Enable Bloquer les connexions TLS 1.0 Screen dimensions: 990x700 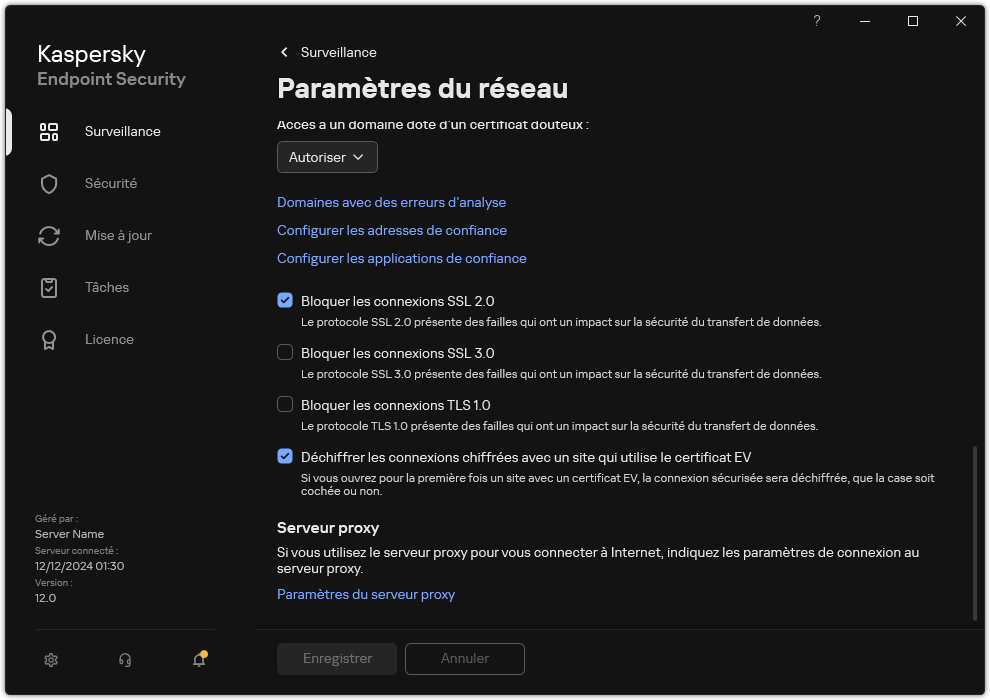point(285,404)
